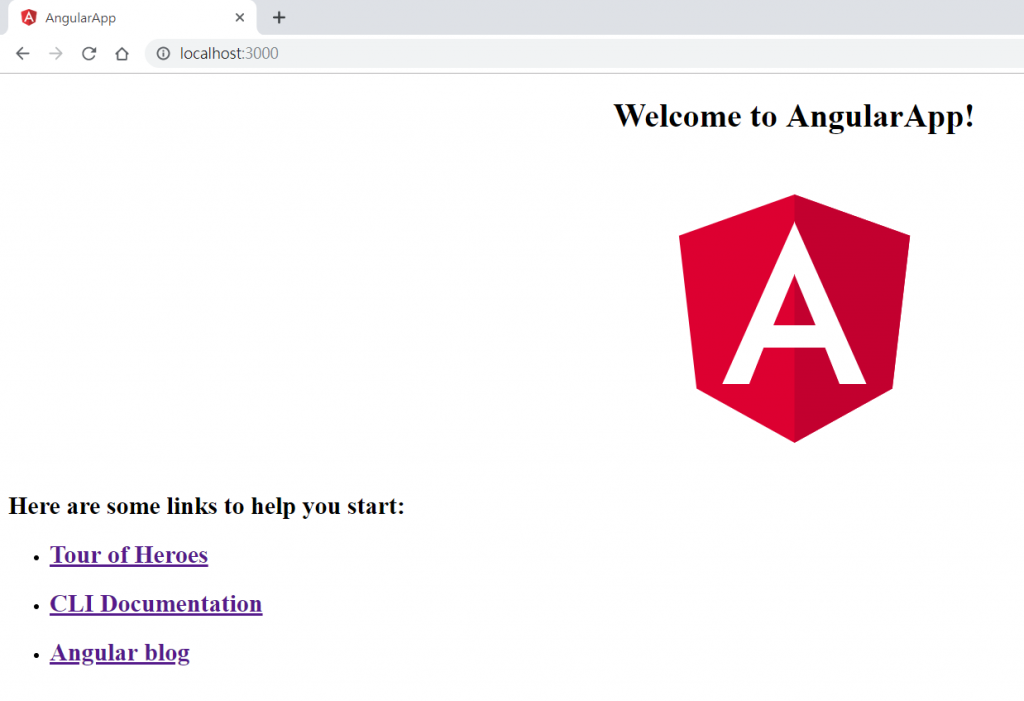This screenshot has height=701, width=1024.
Task: Open the CLI Documentation link
Action: [155, 604]
